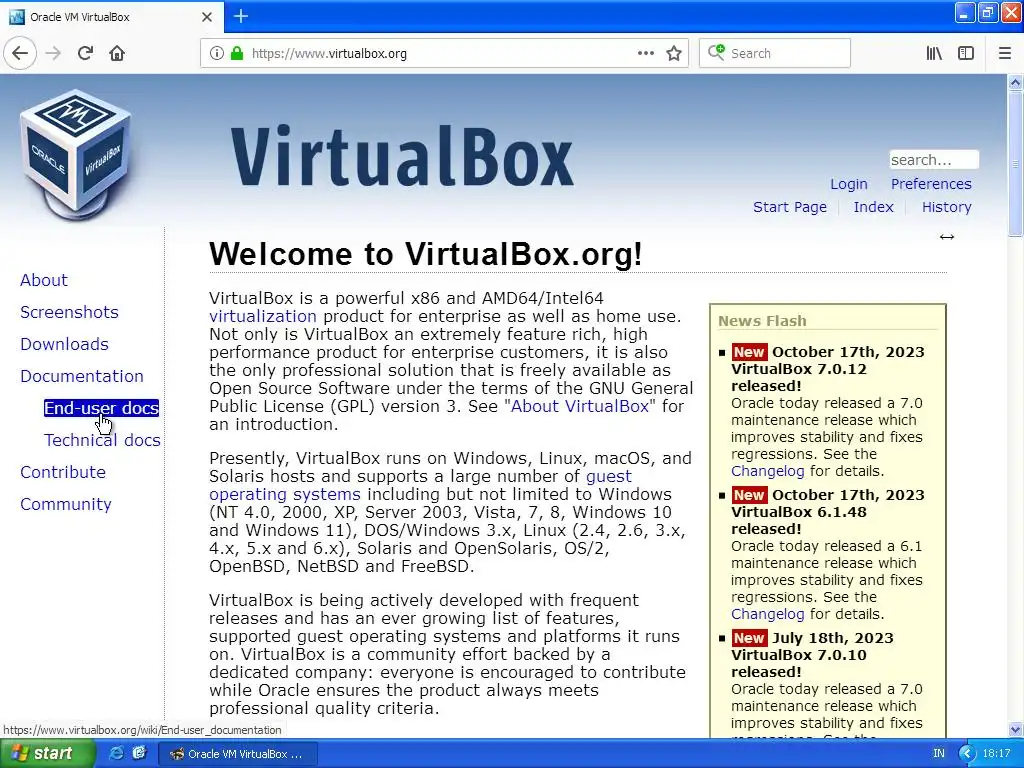Toggle the sidebar view icon
Viewport: 1024px width, 768px height.
pyautogui.click(x=966, y=53)
